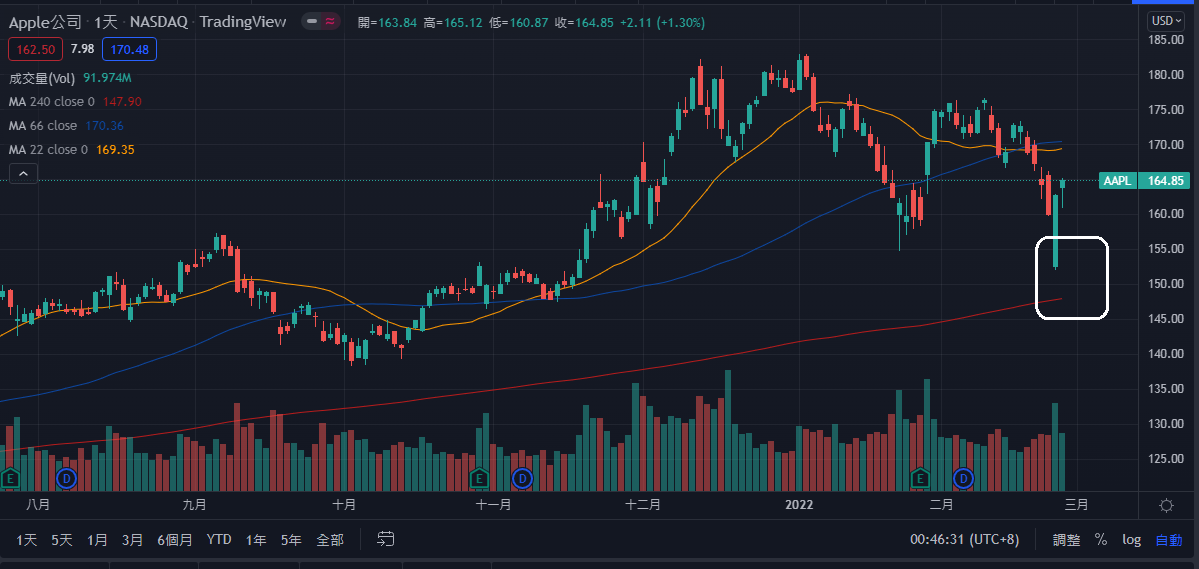Click the red 162.50 sell button
This screenshot has height=569, width=1199.
35,49
